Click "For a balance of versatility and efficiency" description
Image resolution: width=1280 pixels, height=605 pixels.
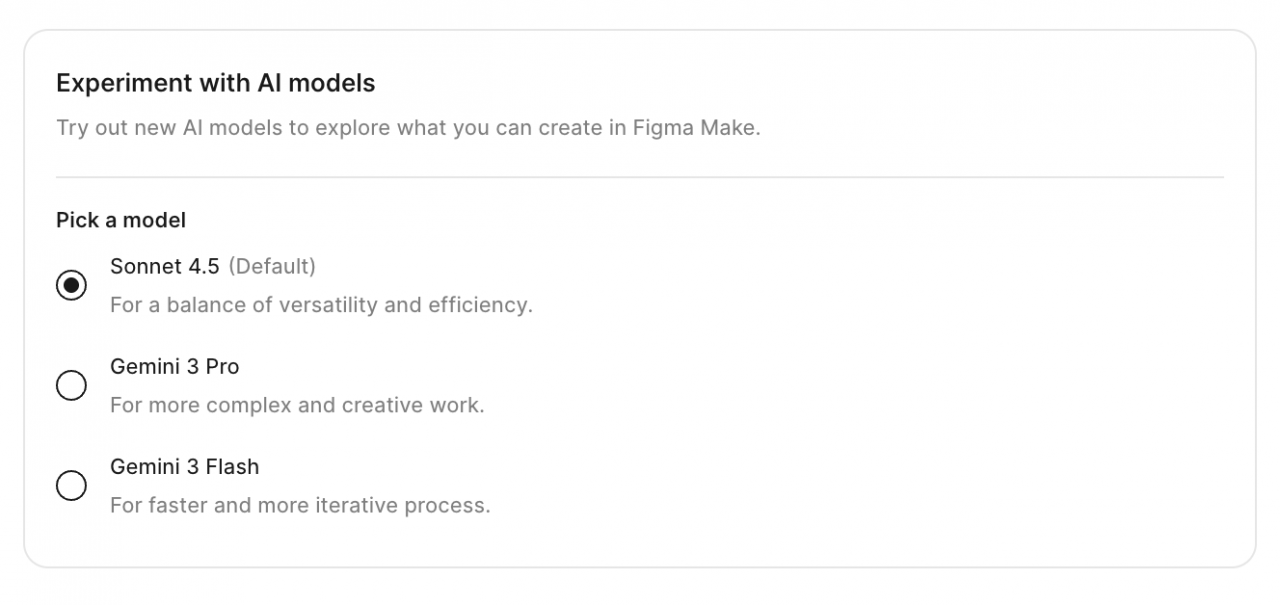pos(320,305)
